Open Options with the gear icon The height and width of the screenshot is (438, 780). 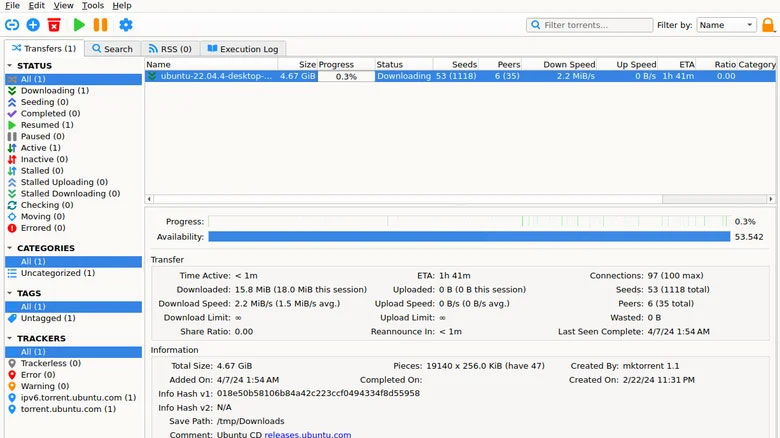coord(126,25)
